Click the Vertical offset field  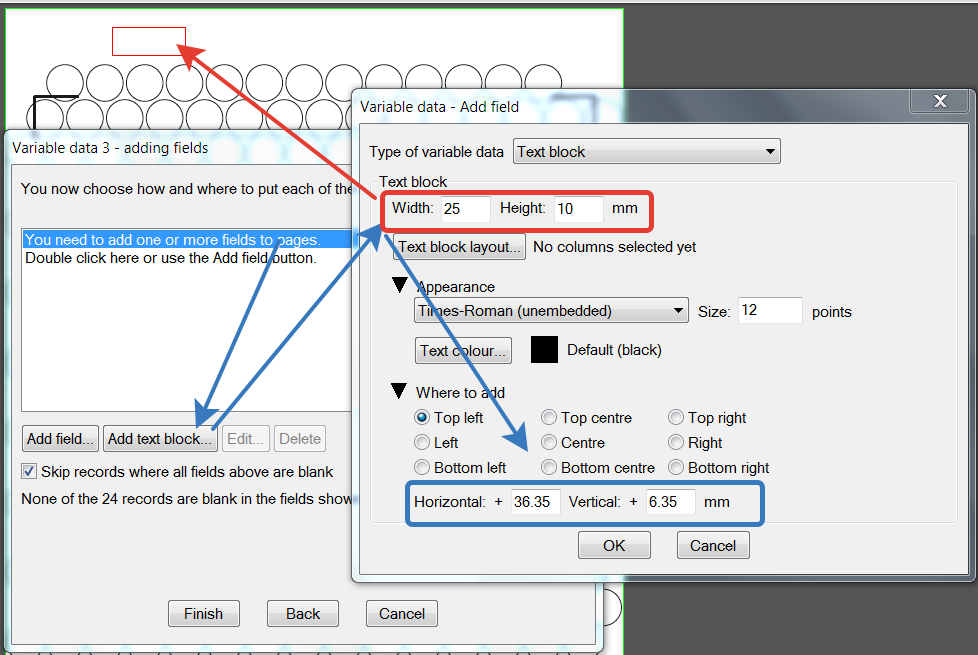click(x=671, y=502)
